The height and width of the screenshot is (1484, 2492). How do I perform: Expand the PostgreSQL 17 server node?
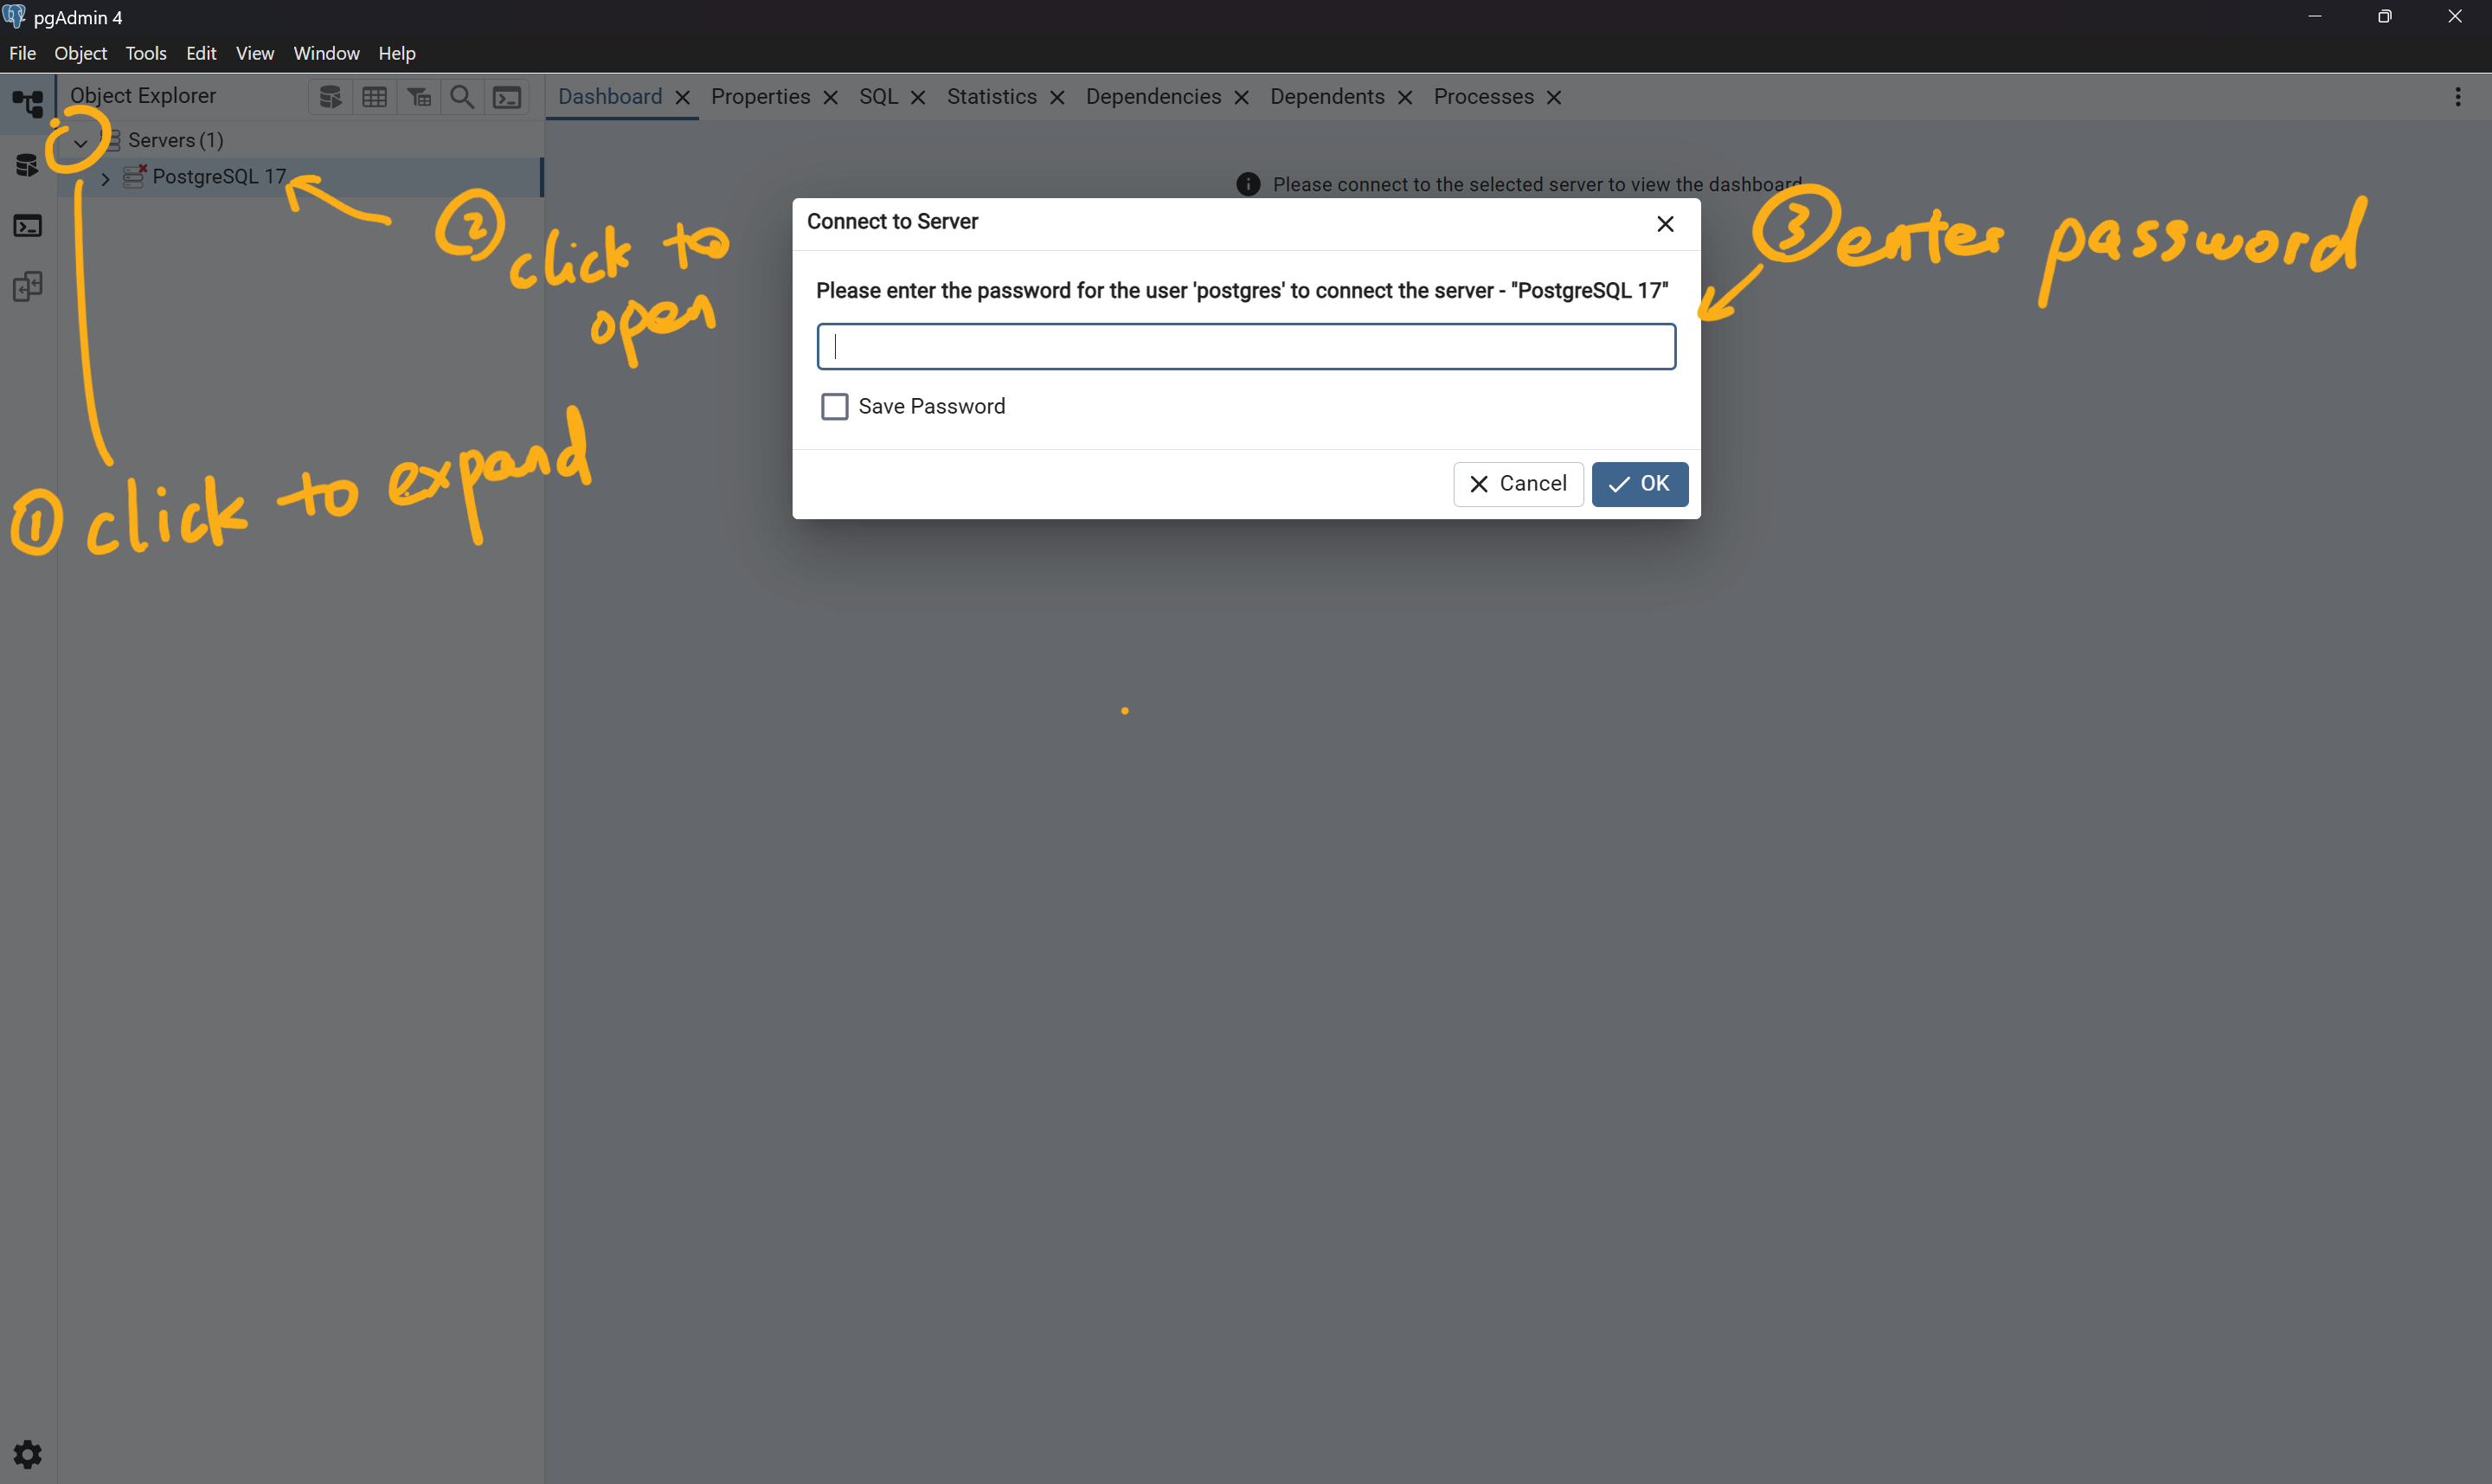(105, 178)
